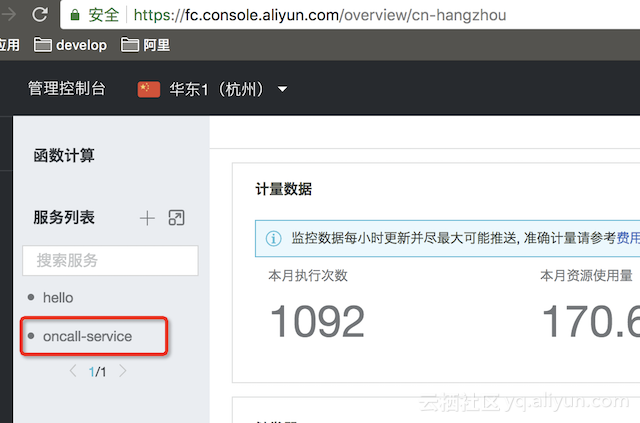Image resolution: width=640 pixels, height=423 pixels.
Task: Click the browser address bar URL
Action: (320, 15)
